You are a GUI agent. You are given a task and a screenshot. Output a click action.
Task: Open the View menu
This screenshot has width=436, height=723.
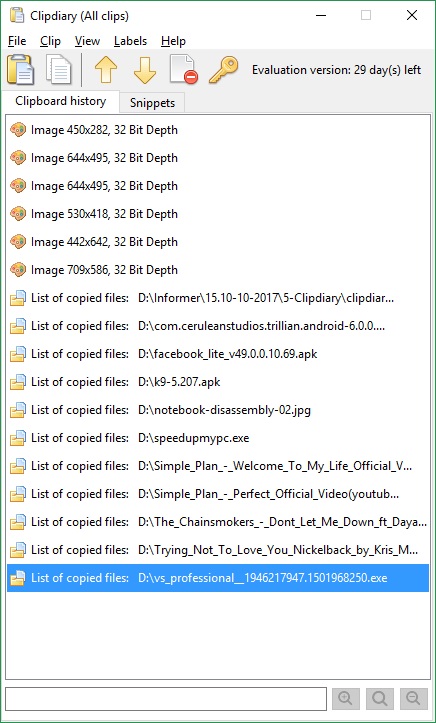click(87, 41)
